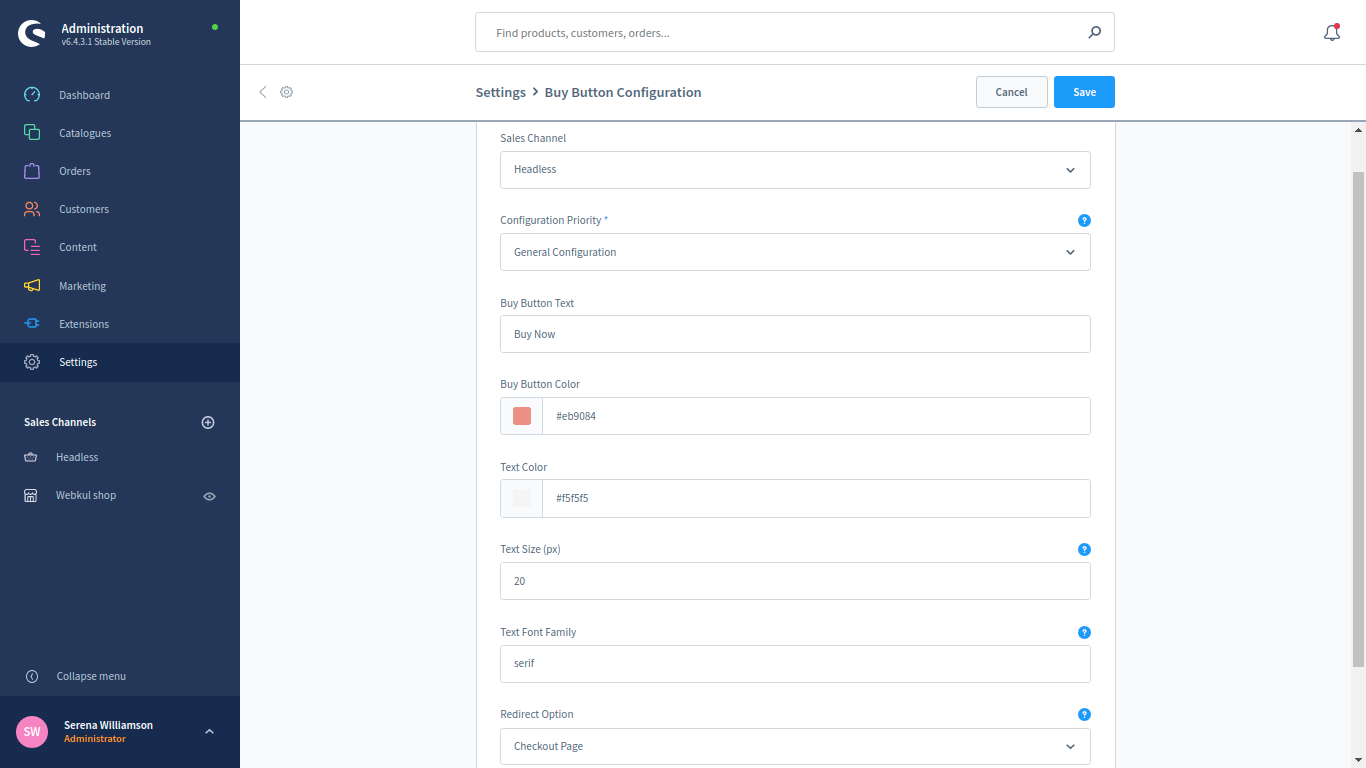The height and width of the screenshot is (768, 1366).
Task: Click the Text Font Family field
Action: pos(795,664)
